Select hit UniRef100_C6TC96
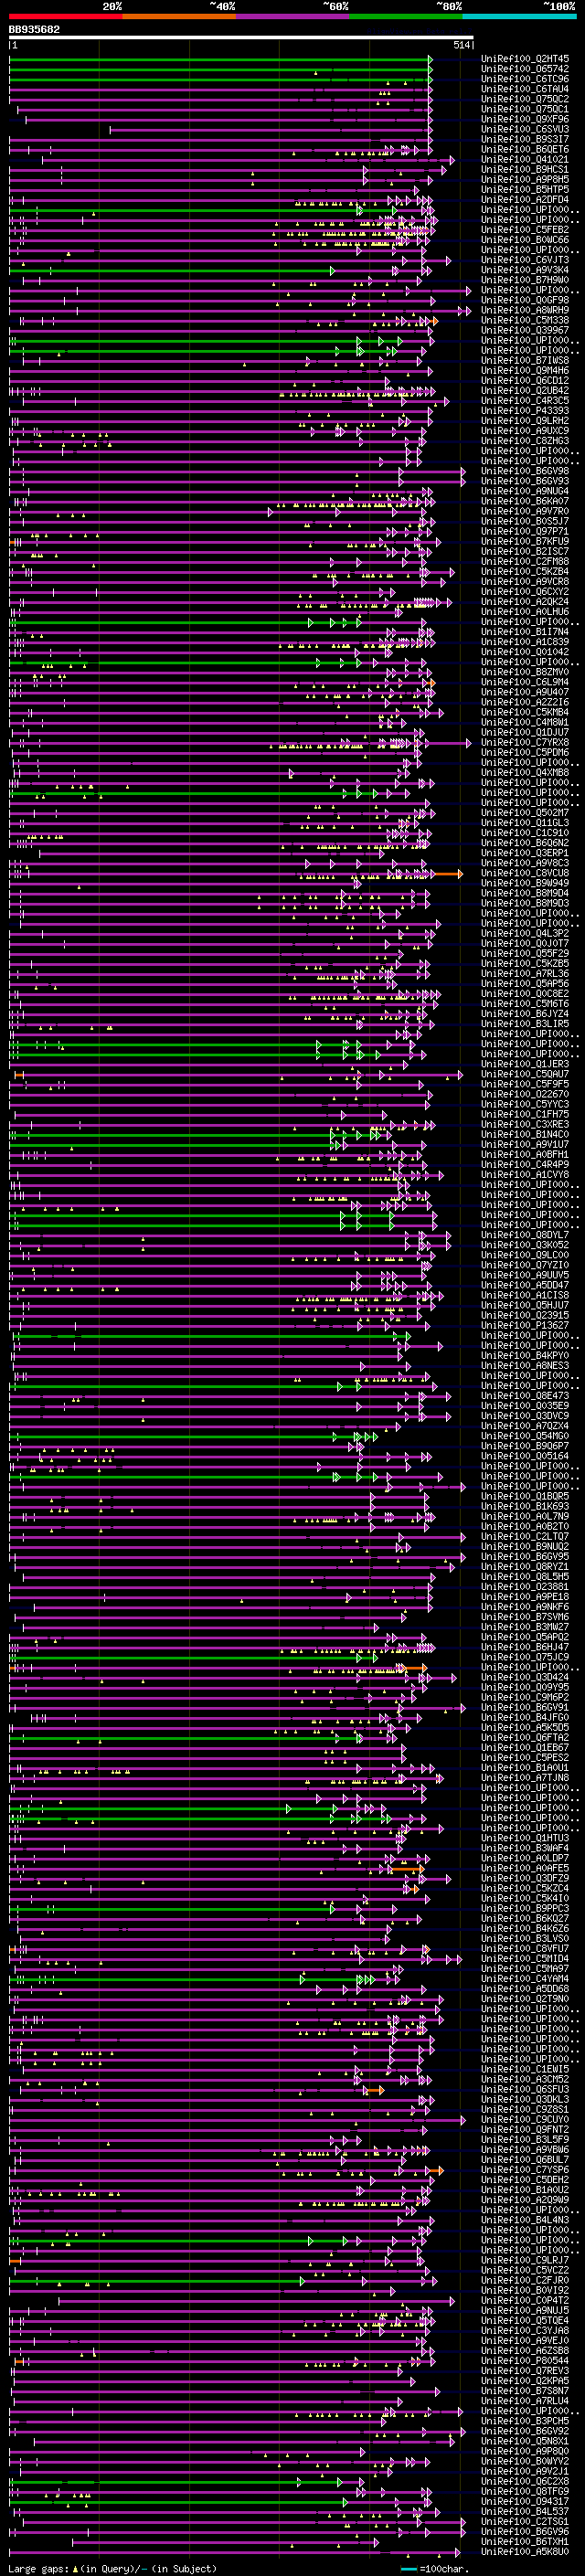This screenshot has height=2576, width=585. click(525, 79)
